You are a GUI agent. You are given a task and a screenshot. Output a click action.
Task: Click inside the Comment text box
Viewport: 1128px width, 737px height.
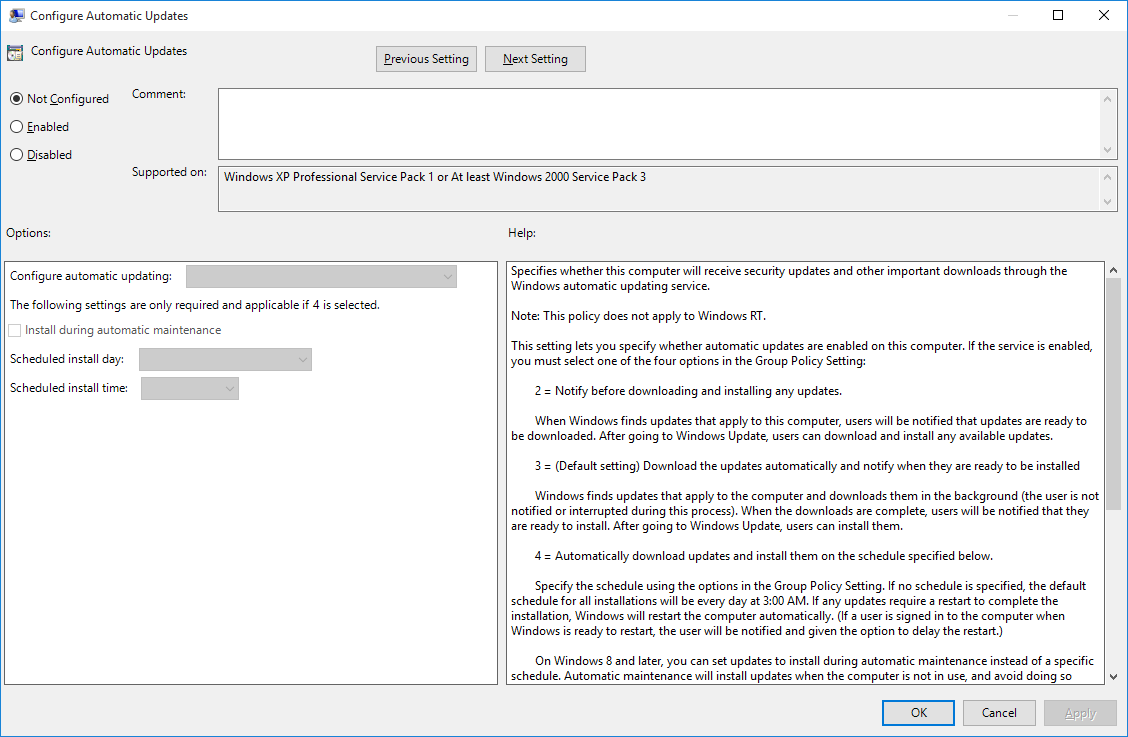pos(659,124)
